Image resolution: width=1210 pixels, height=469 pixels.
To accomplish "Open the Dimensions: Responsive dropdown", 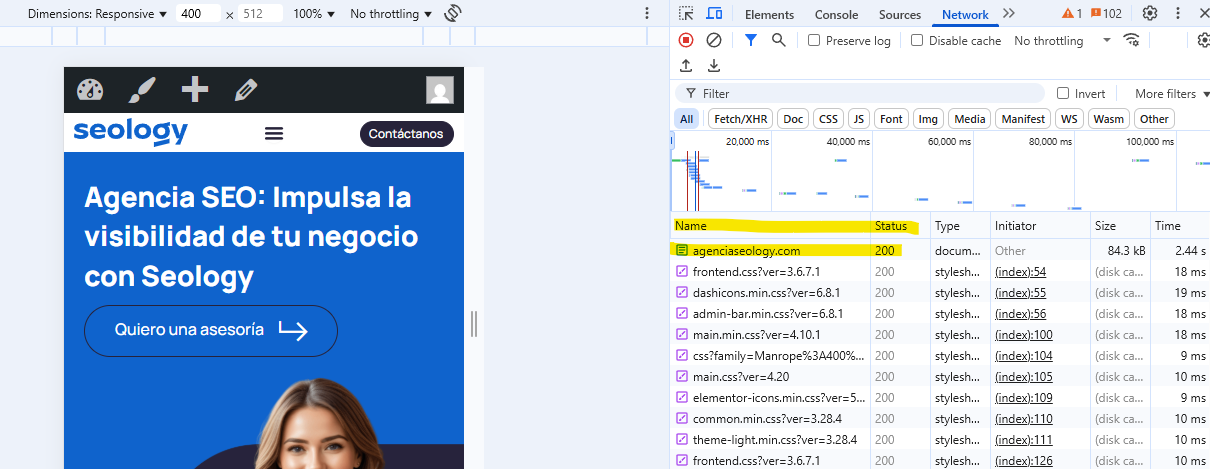I will coord(98,14).
